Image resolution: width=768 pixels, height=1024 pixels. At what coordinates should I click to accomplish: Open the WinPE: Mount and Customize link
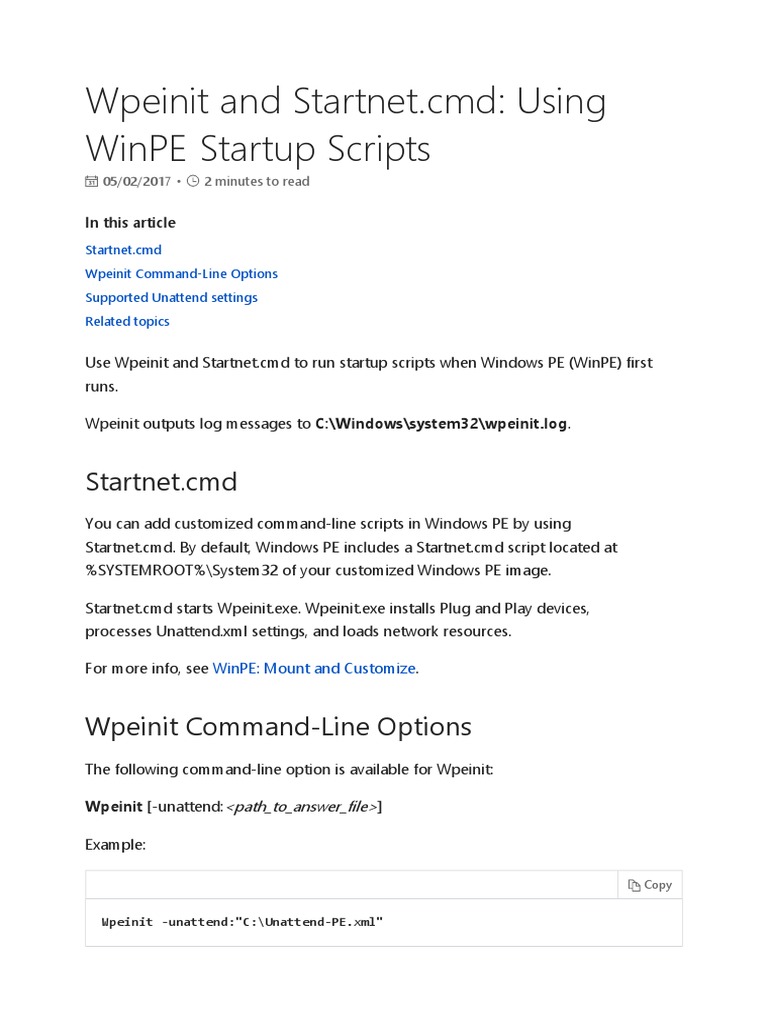[x=314, y=668]
